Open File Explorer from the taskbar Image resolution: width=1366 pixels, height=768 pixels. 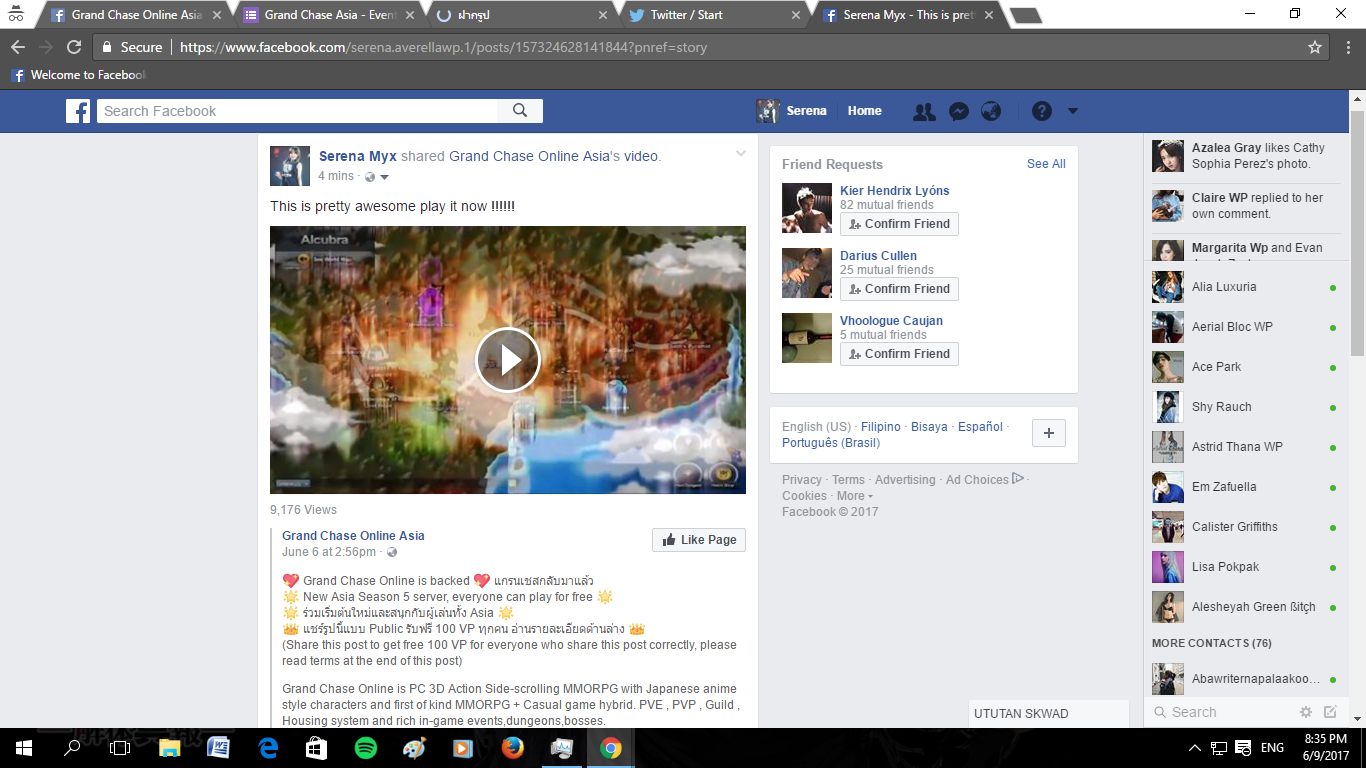[170, 748]
